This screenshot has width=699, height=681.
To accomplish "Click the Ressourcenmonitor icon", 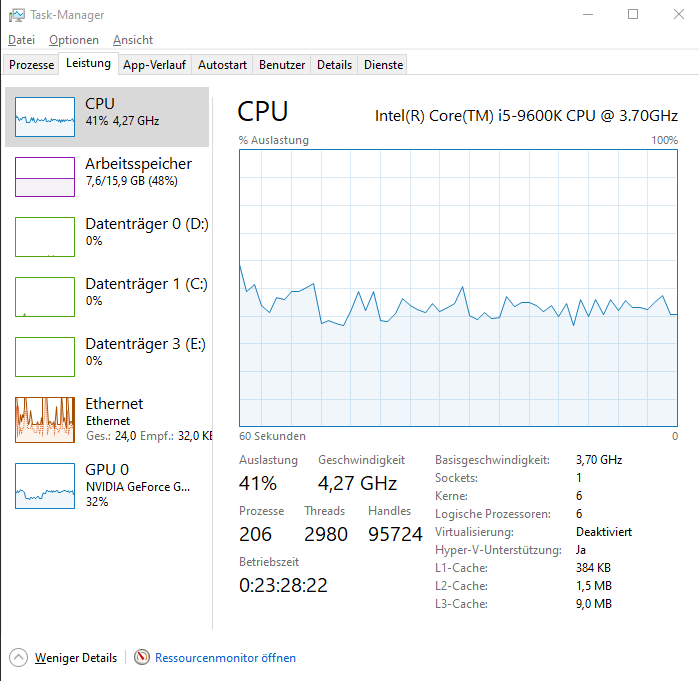I will [142, 658].
